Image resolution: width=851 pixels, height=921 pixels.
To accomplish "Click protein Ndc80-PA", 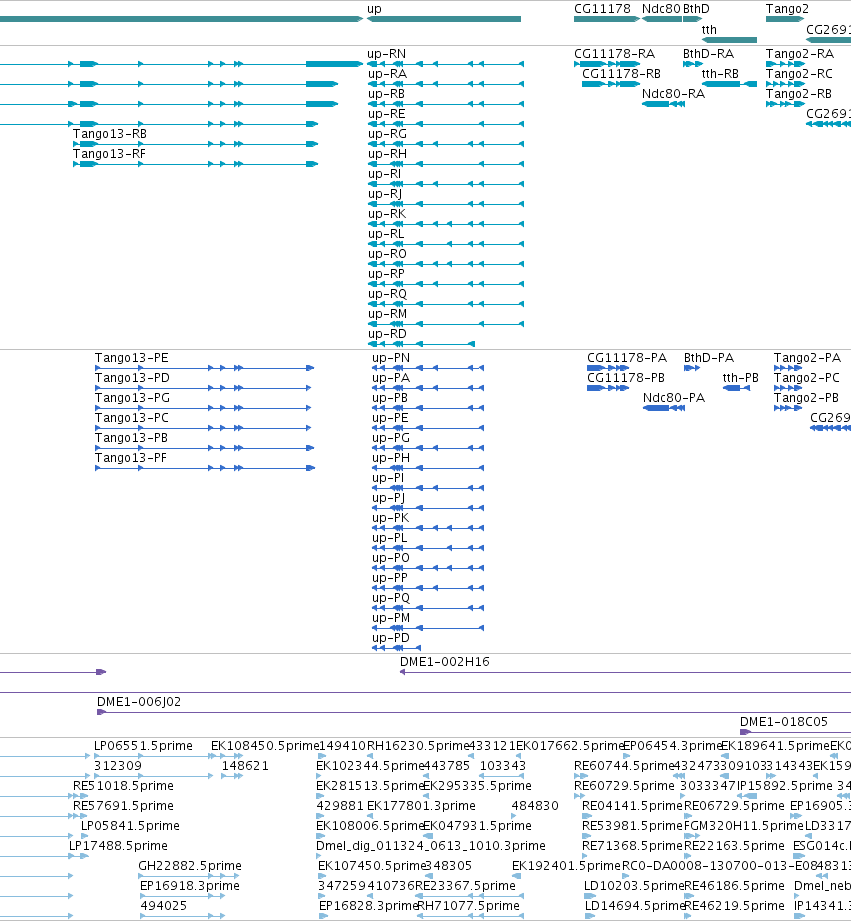I will tap(664, 408).
